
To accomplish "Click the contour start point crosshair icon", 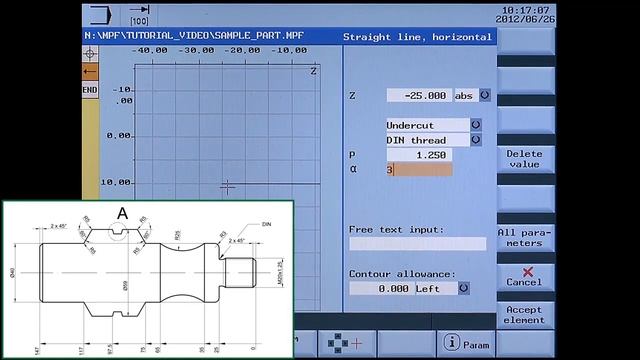I will (90, 53).
